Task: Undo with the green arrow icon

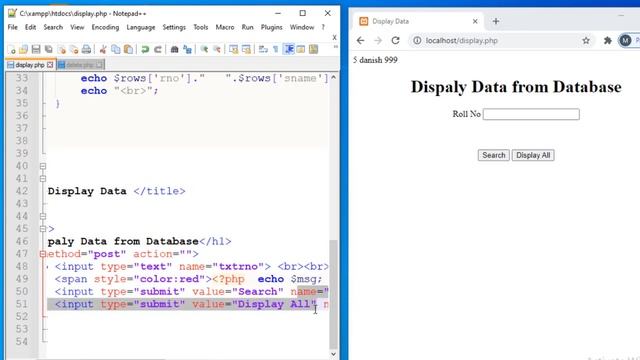Action: tap(145, 49)
